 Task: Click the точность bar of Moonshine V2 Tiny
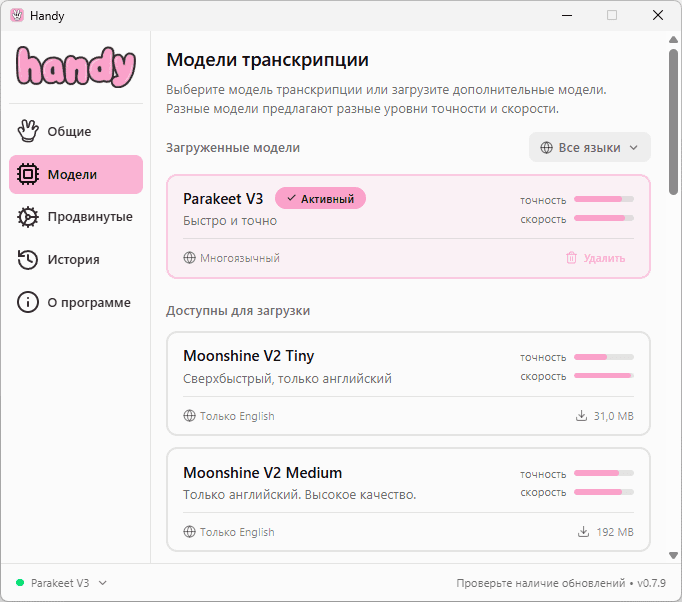coord(603,357)
